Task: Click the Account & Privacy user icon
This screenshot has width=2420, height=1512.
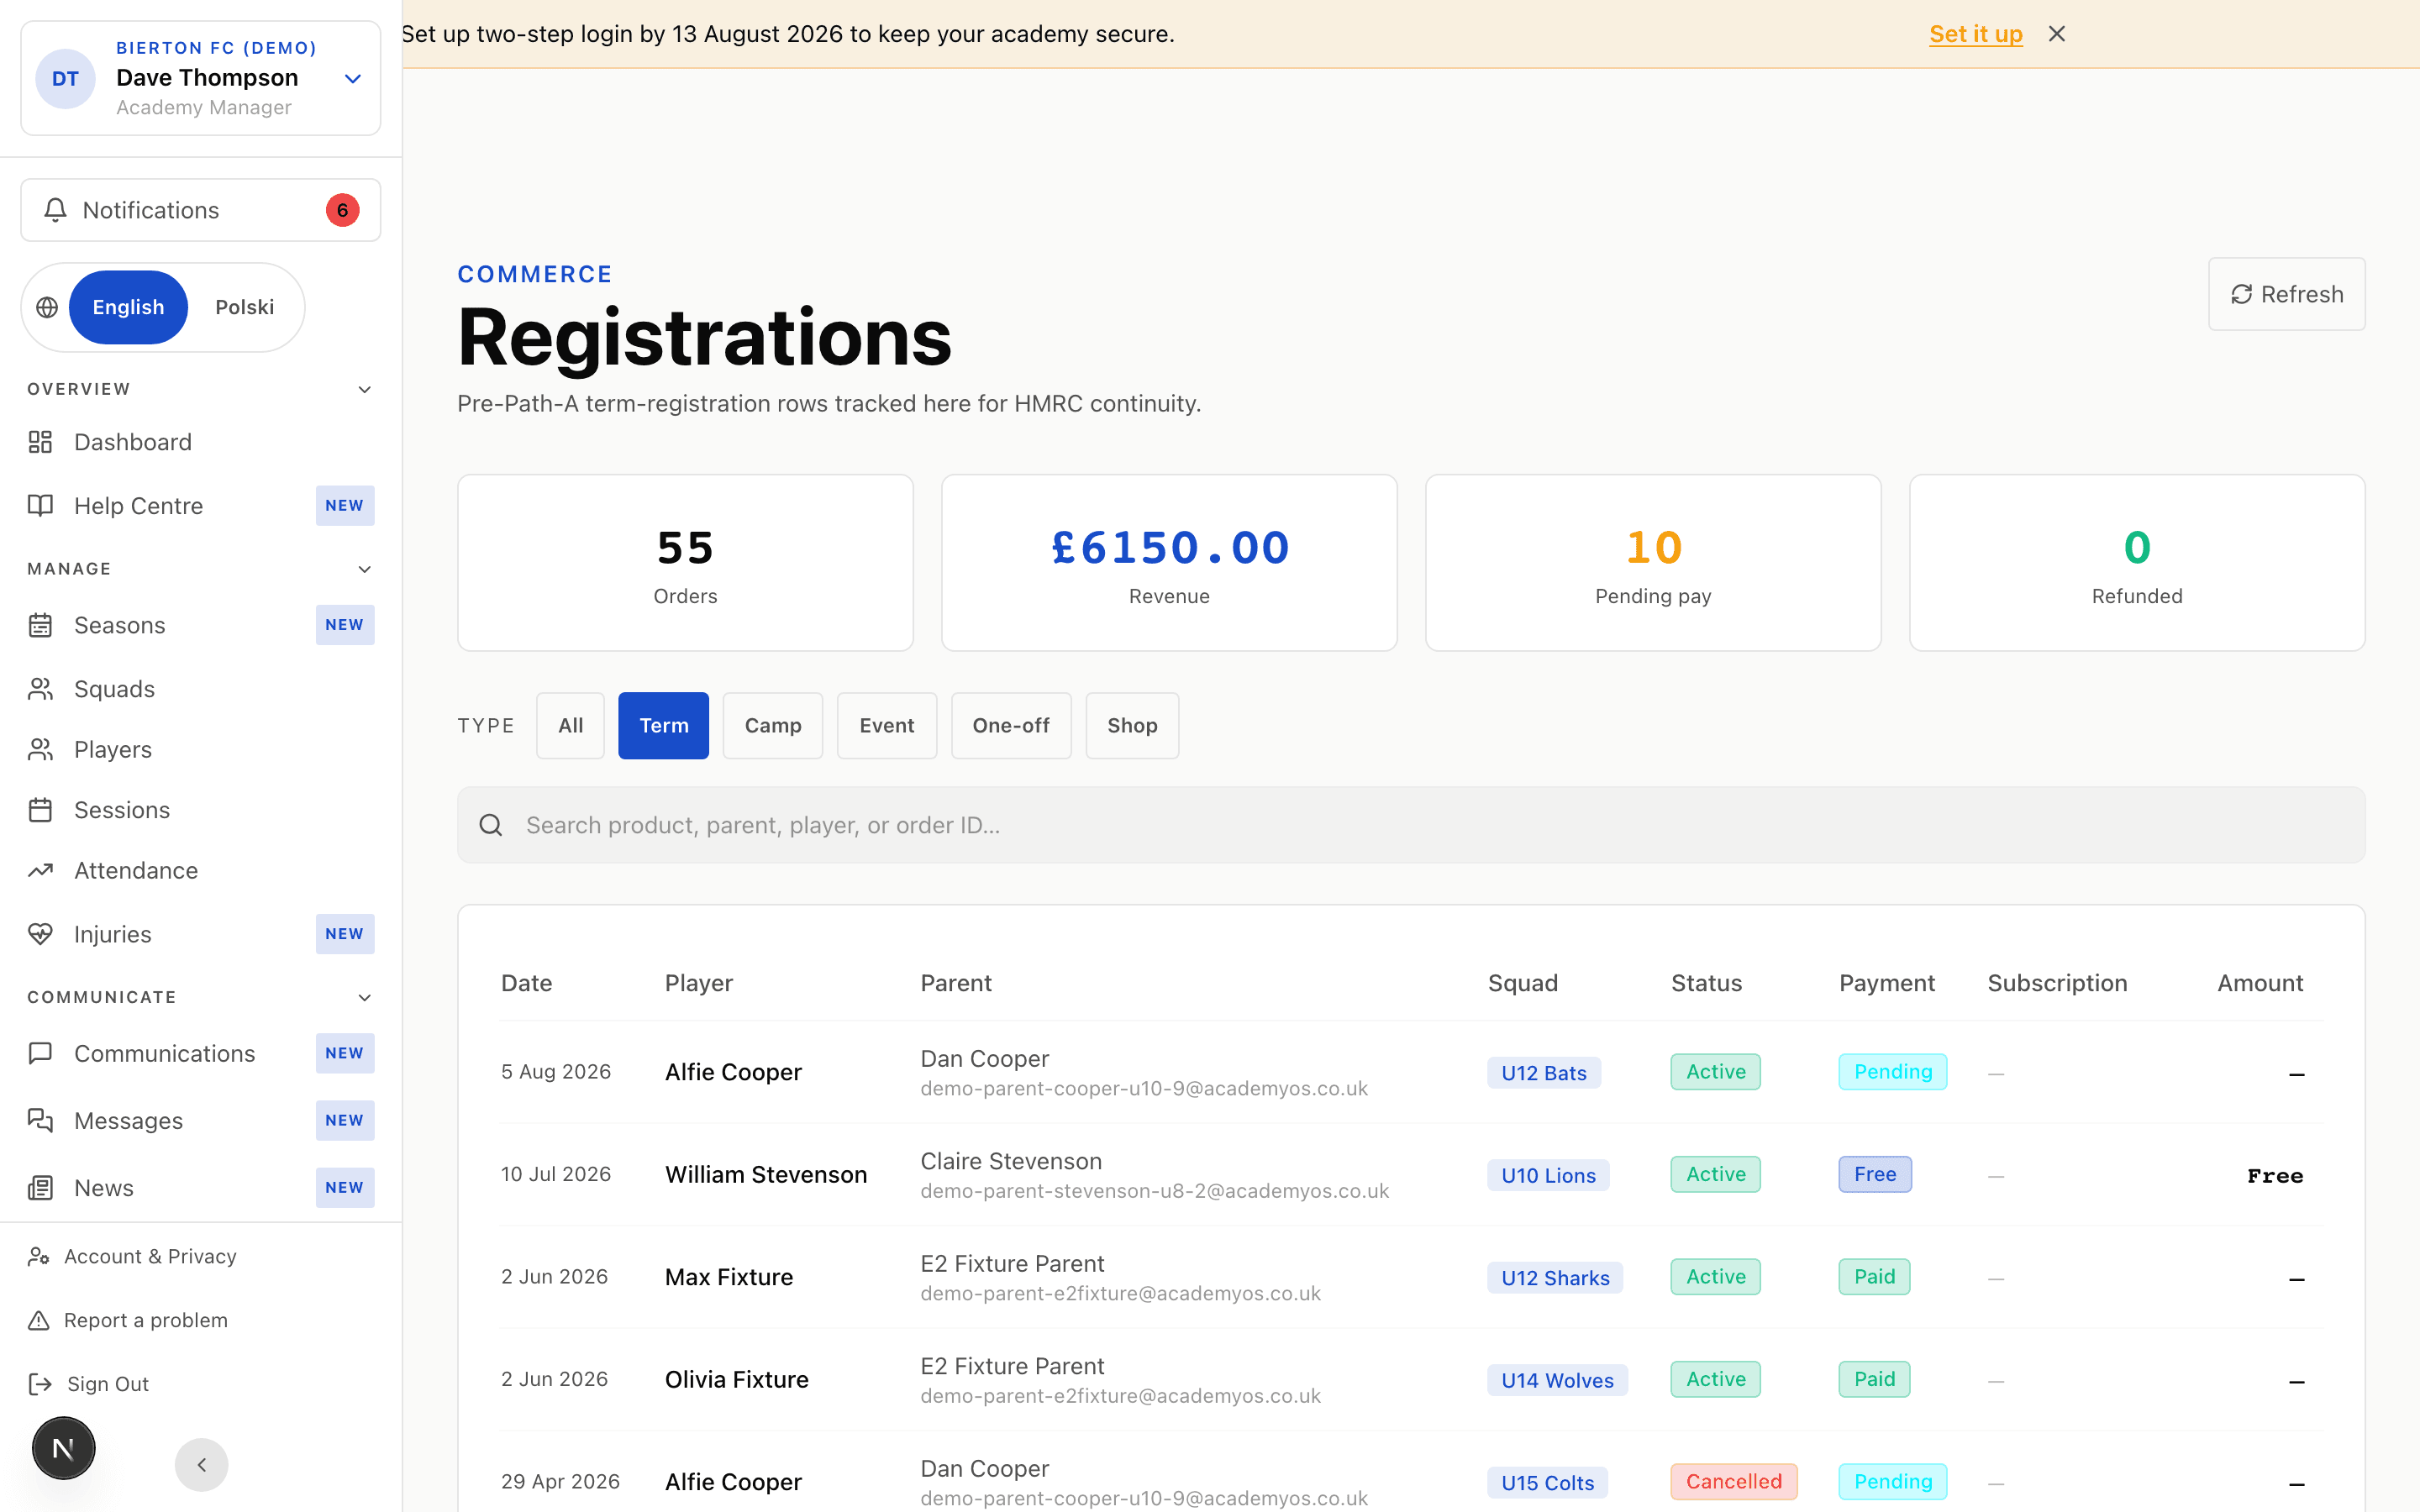Action: (39, 1256)
